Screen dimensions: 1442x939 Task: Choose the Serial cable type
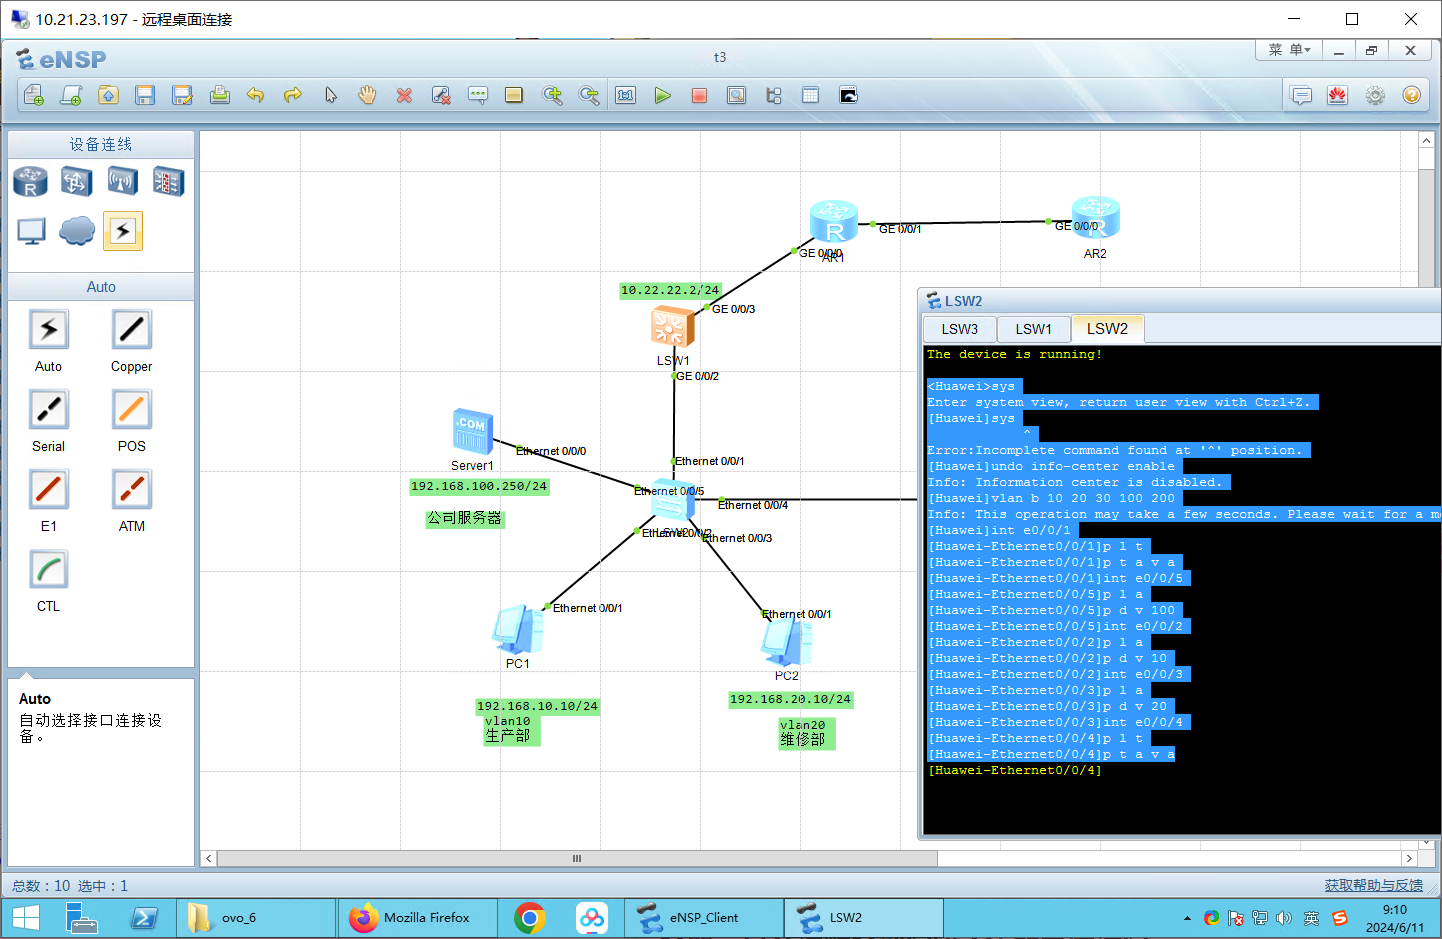[x=48, y=410]
